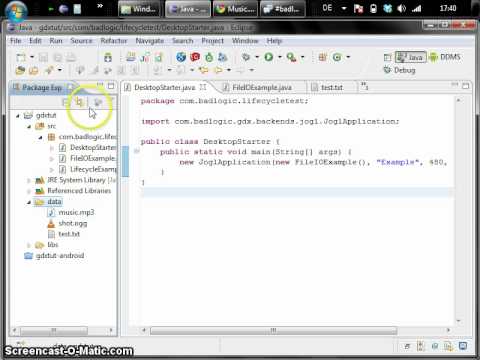Open the Navigate menu
Viewport: 480px width, 360px height.
point(150,41)
